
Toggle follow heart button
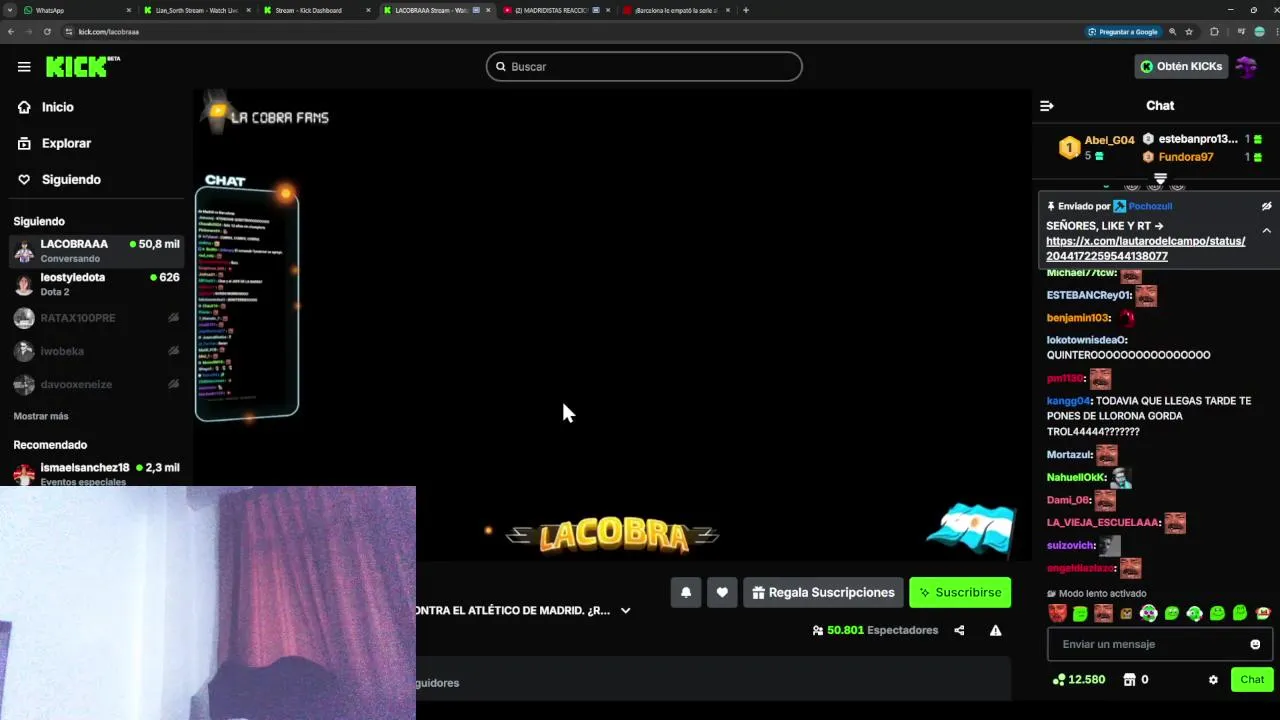click(722, 593)
